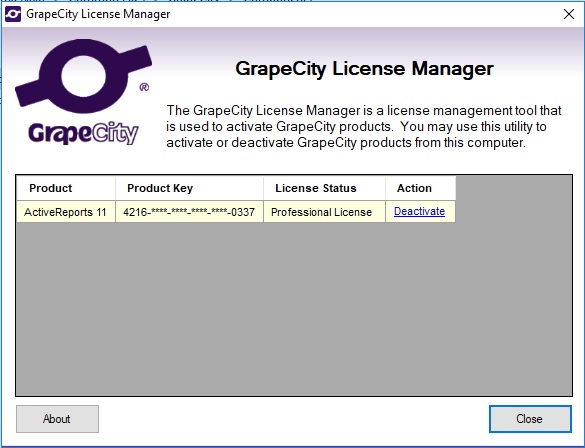Click the large GrapeCity logo image
The height and width of the screenshot is (448, 585).
click(84, 92)
